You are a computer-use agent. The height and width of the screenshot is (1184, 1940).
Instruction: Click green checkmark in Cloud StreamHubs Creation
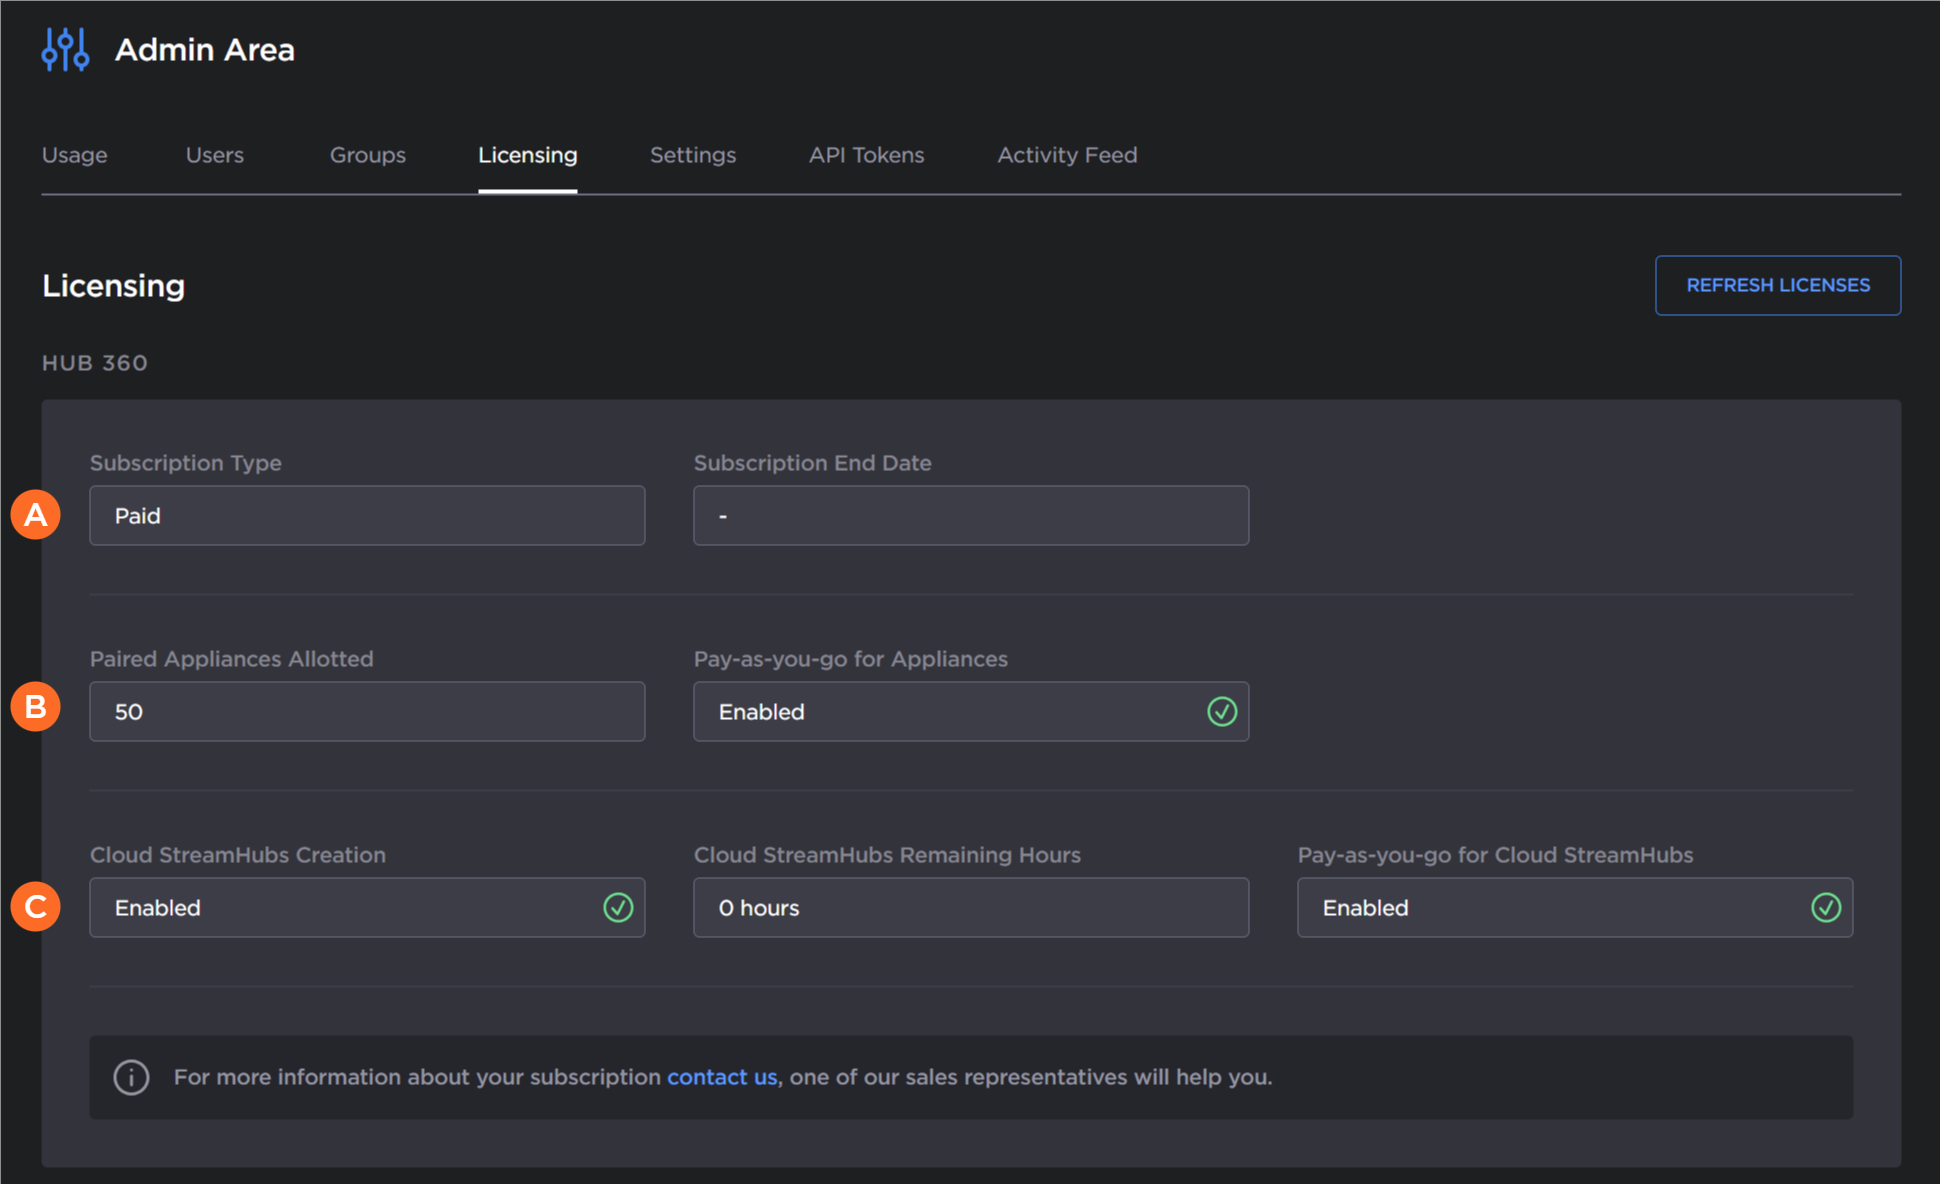click(618, 908)
